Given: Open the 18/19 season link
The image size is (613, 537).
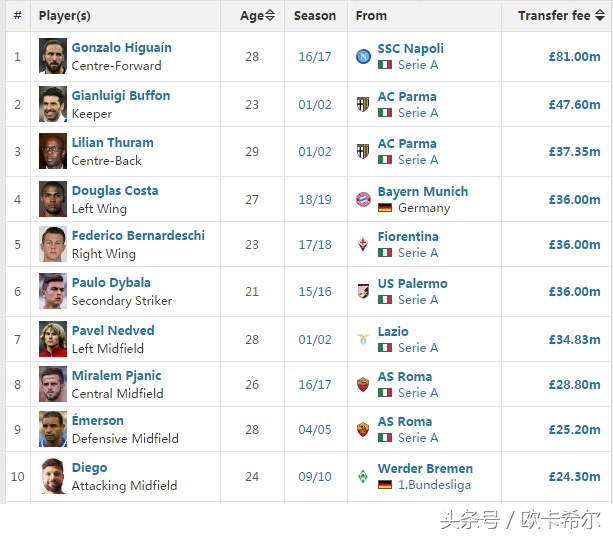Looking at the screenshot, I should click(315, 199).
